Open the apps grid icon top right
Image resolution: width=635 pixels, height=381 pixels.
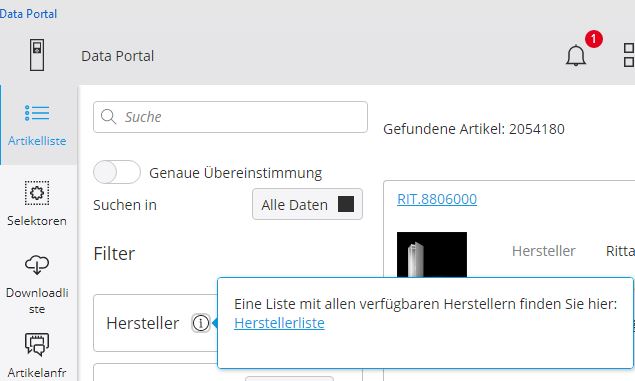coord(629,55)
